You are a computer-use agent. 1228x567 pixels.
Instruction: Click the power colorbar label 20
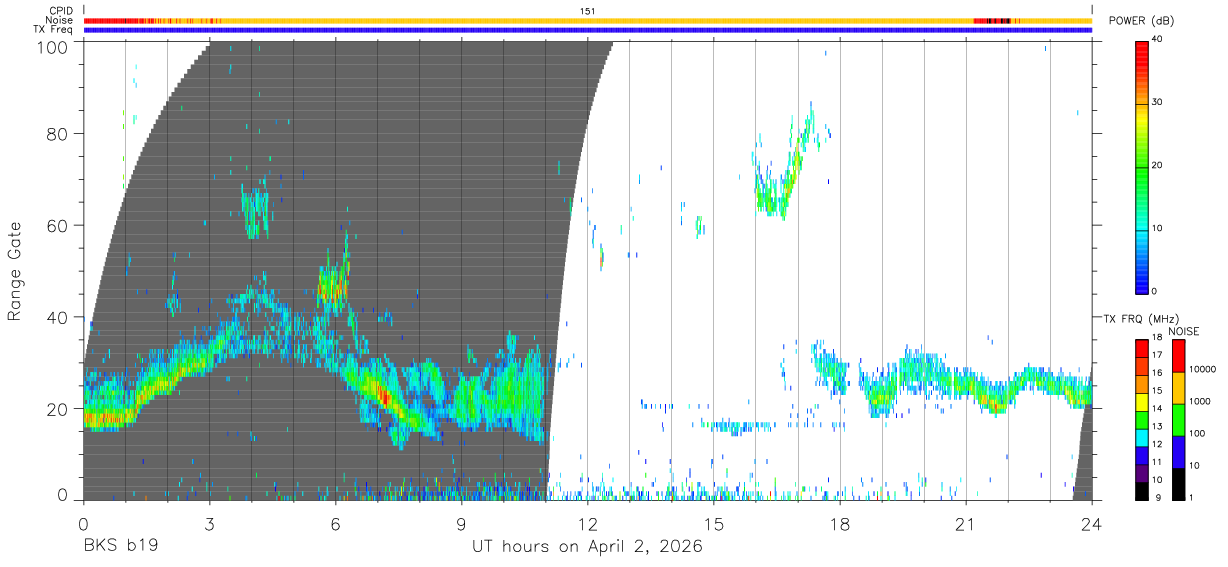point(1157,166)
